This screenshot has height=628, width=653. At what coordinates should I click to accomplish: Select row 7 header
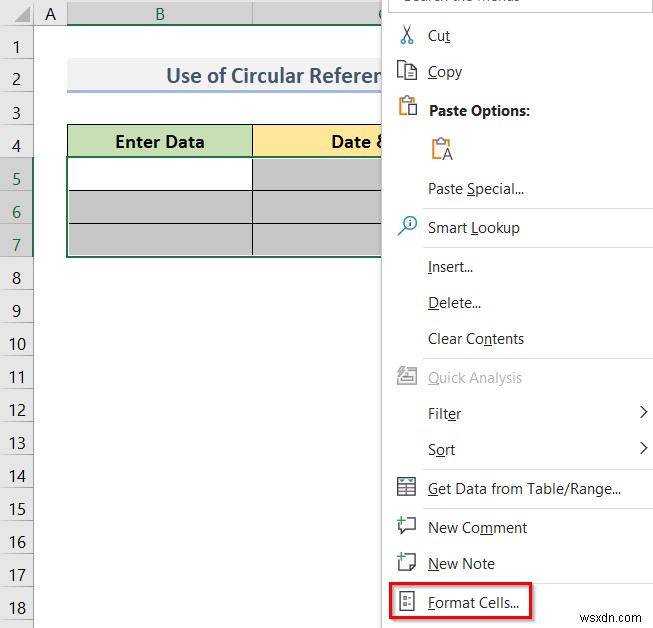click(16, 240)
